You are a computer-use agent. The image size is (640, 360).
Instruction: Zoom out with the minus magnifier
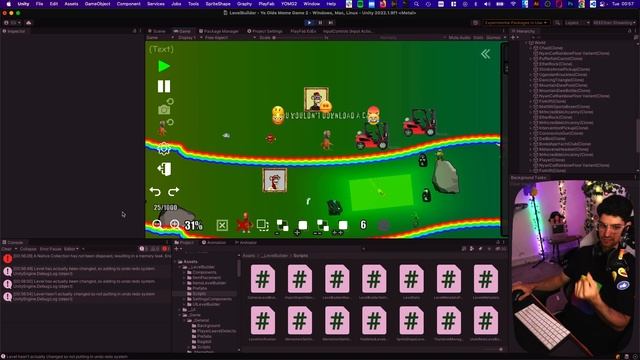[157, 224]
